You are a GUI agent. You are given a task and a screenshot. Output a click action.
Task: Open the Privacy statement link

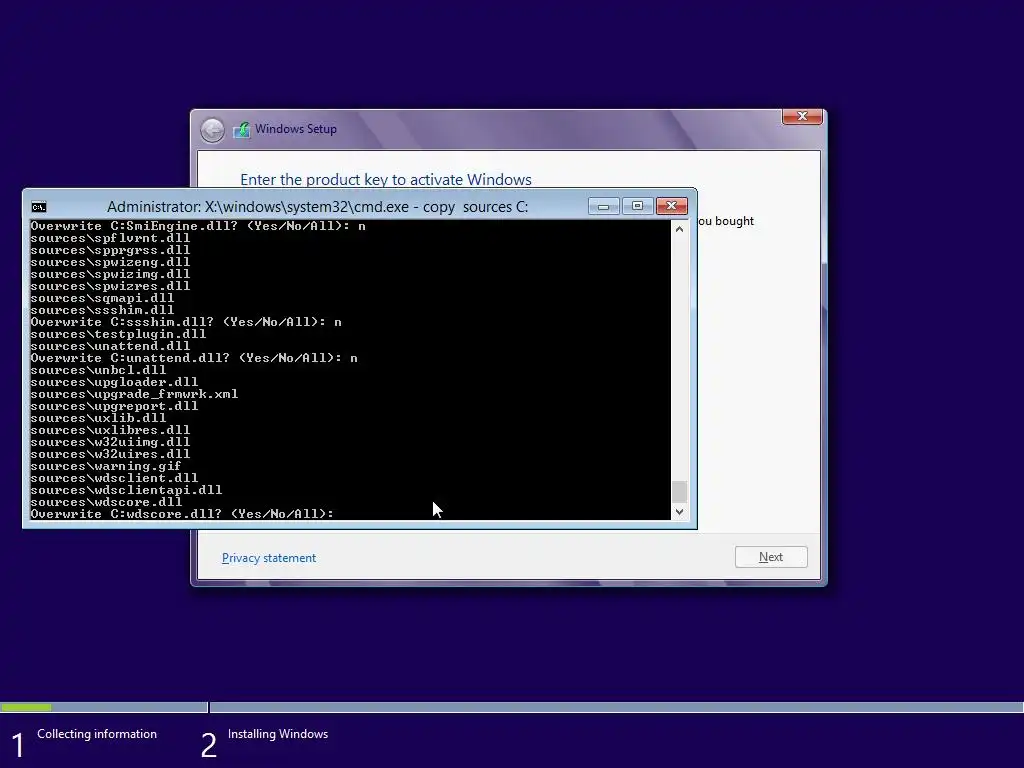pyautogui.click(x=269, y=558)
